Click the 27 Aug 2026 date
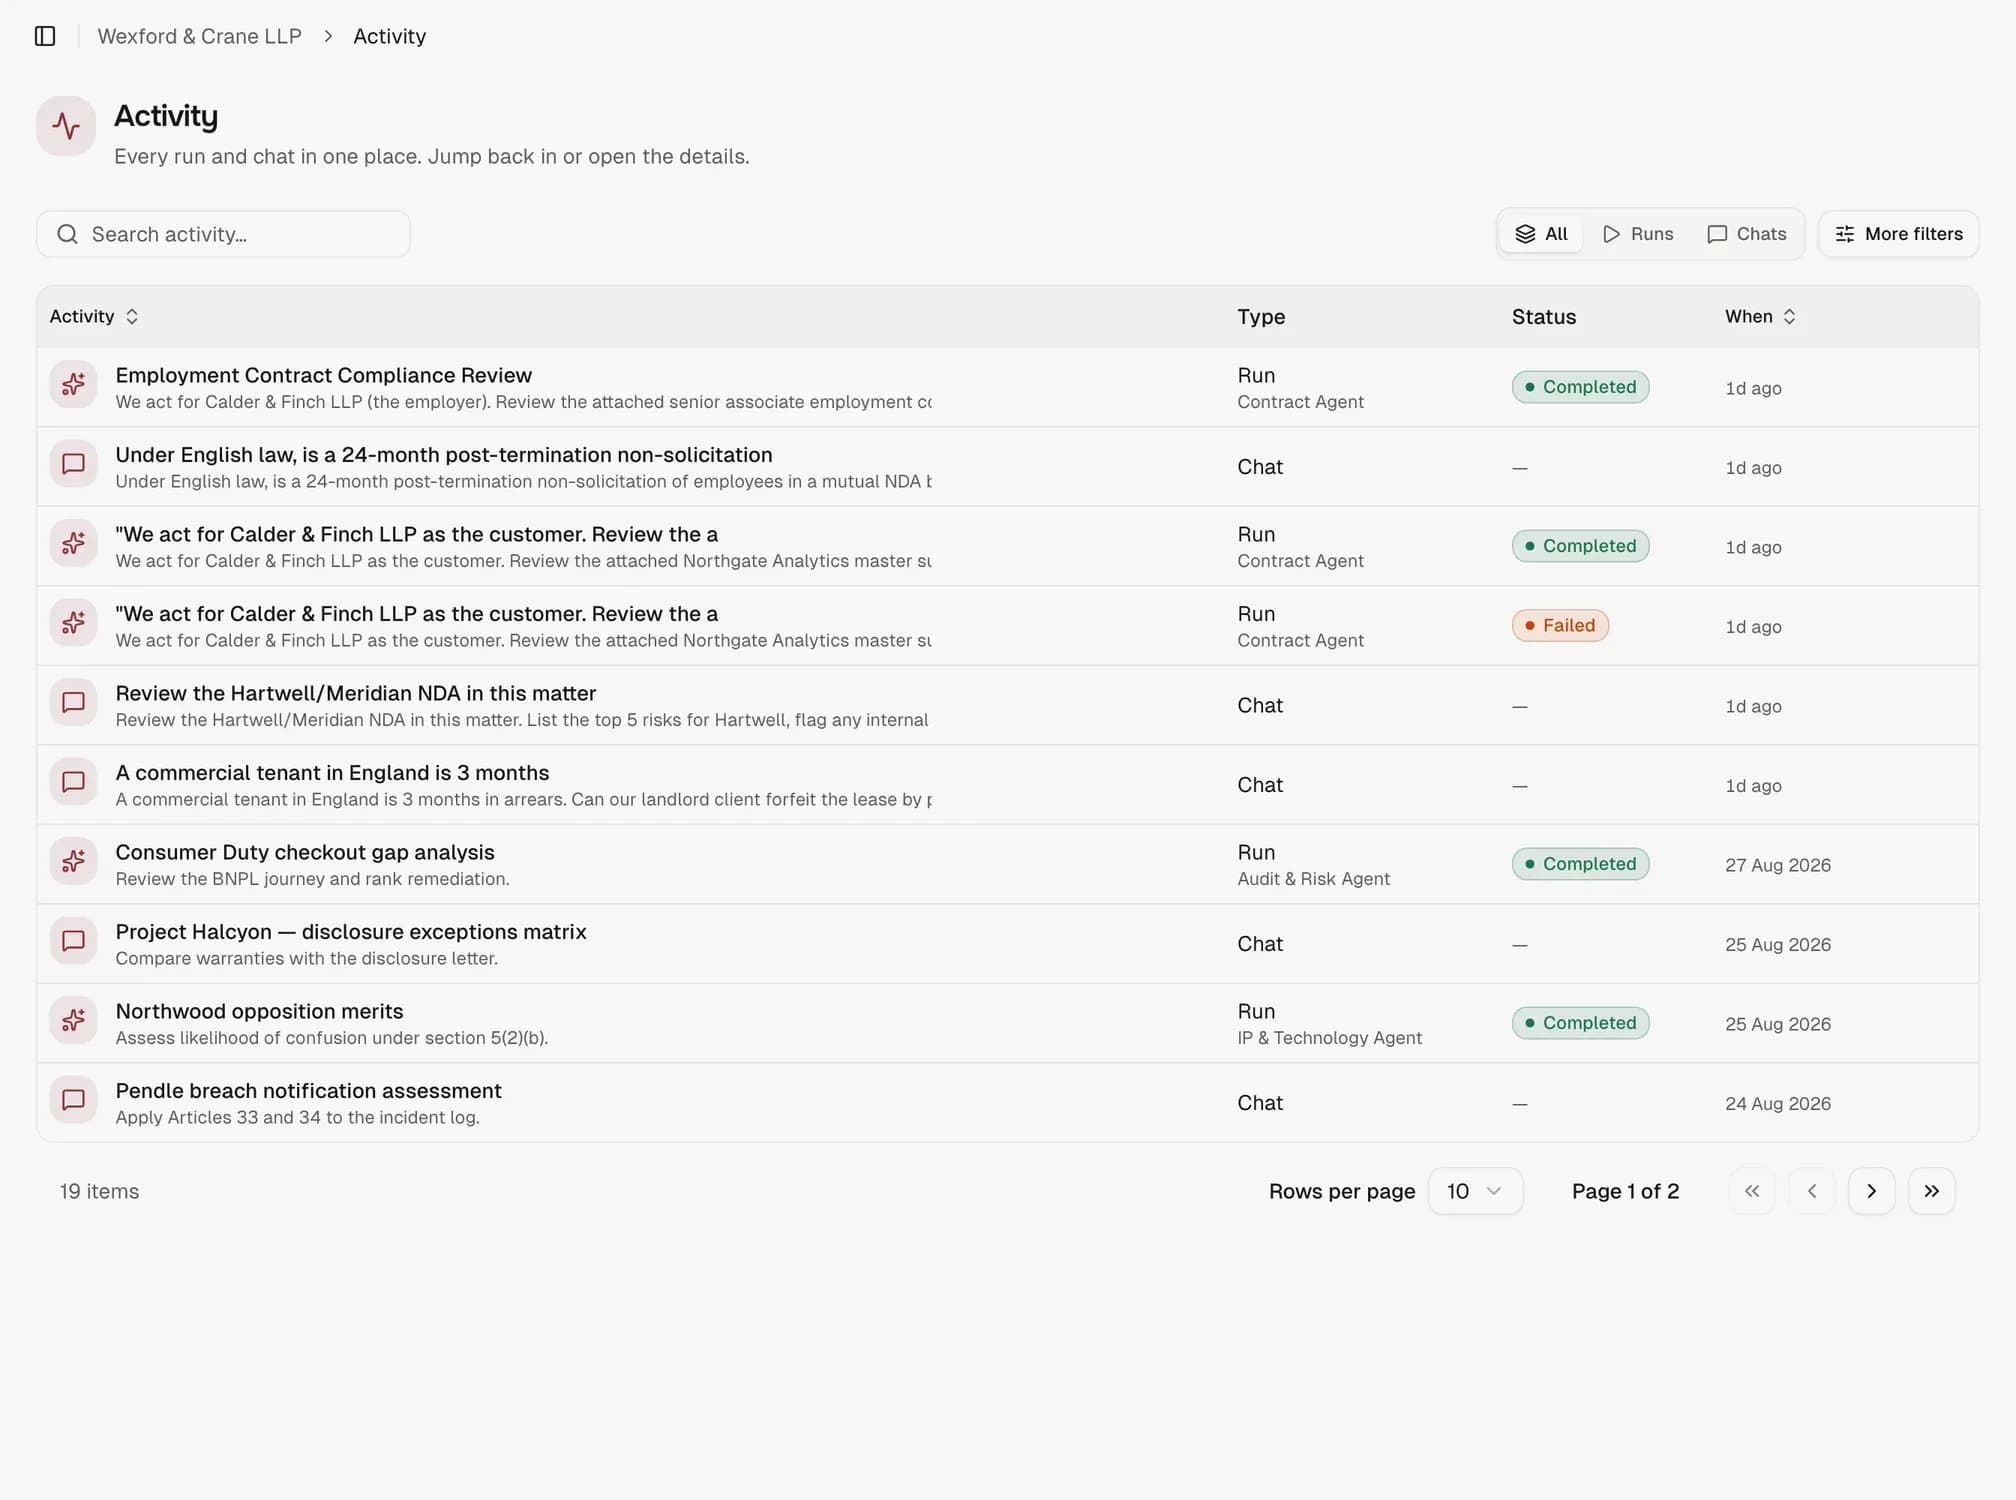 point(1778,865)
